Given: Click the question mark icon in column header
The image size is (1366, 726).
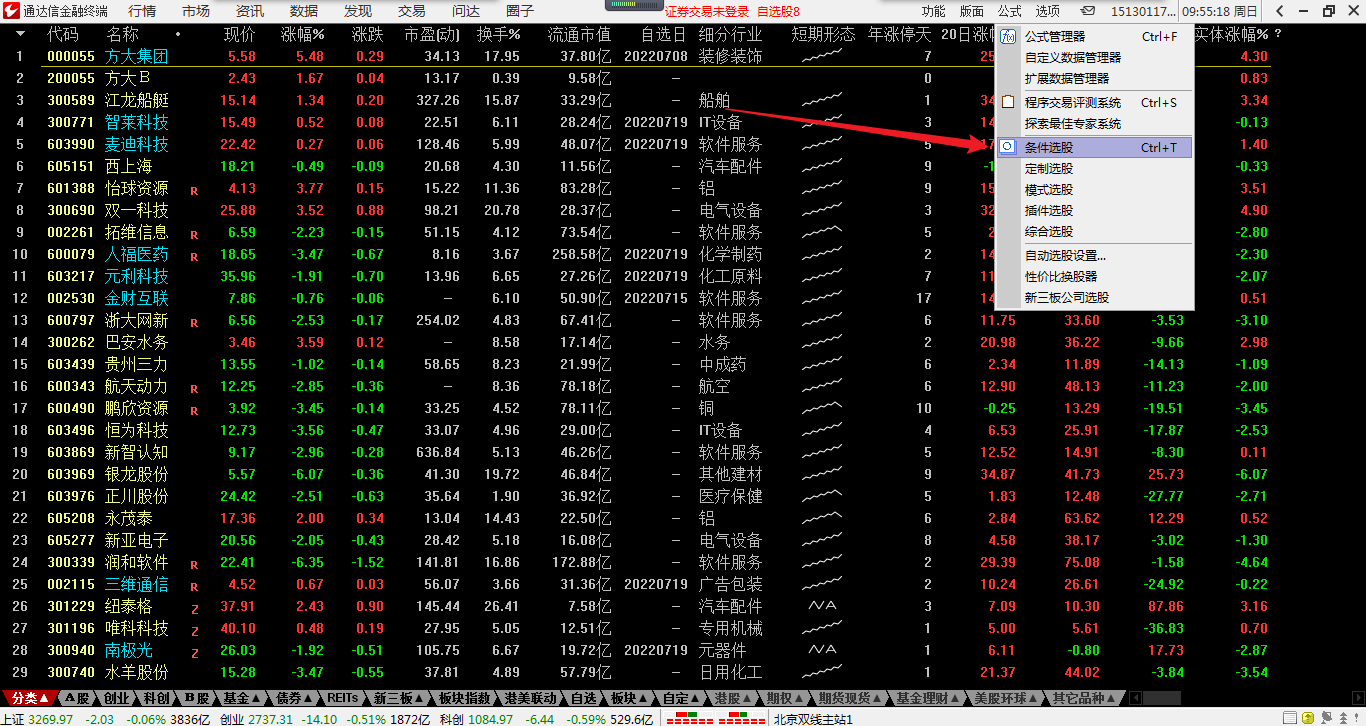Looking at the screenshot, I should tap(1277, 34).
